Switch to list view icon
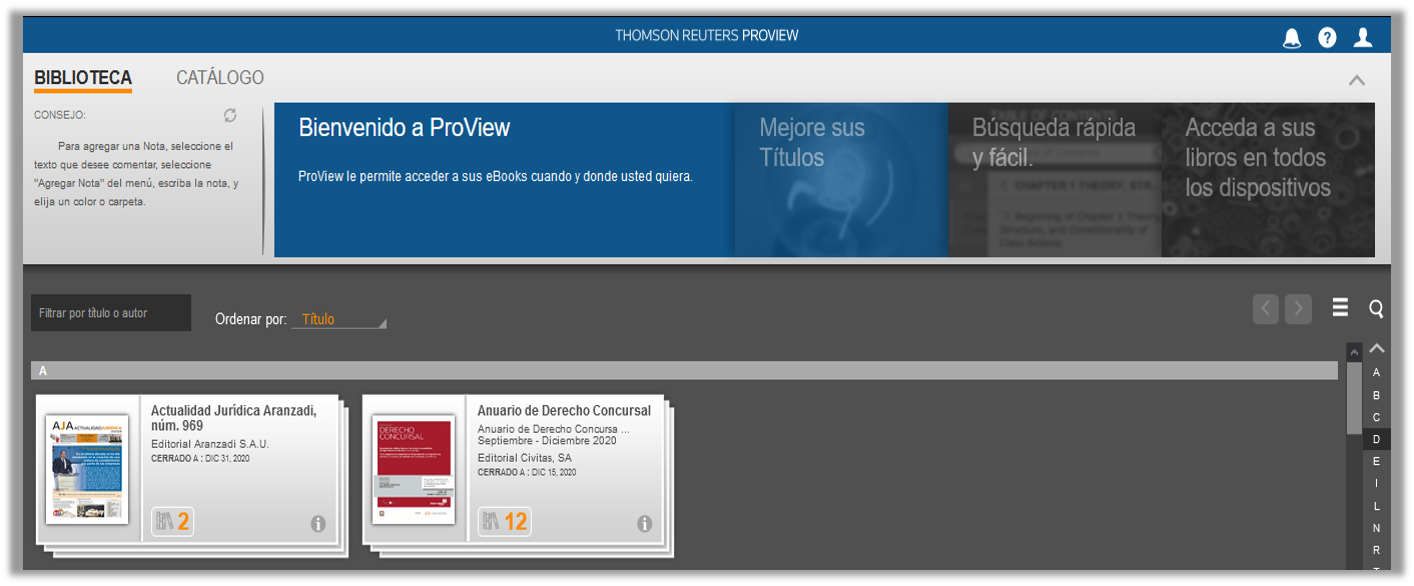This screenshot has height=586, width=1414. coord(1340,308)
